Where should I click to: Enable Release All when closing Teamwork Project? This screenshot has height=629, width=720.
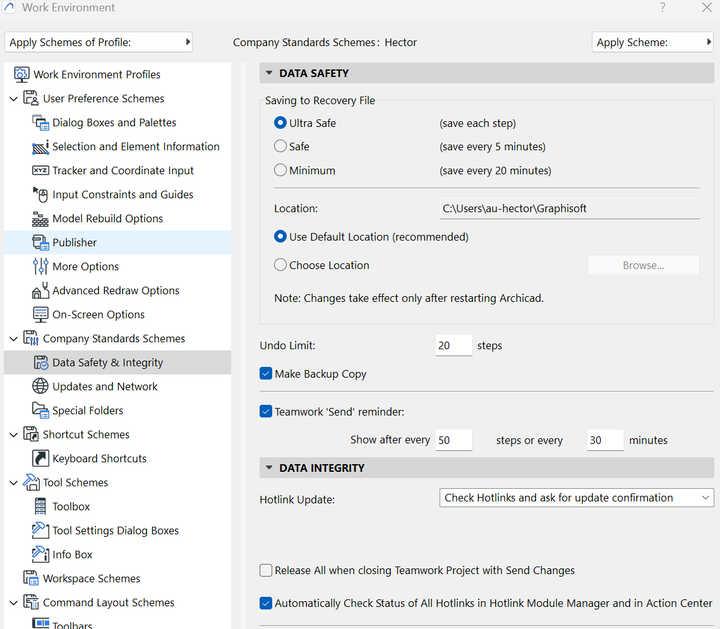[266, 571]
